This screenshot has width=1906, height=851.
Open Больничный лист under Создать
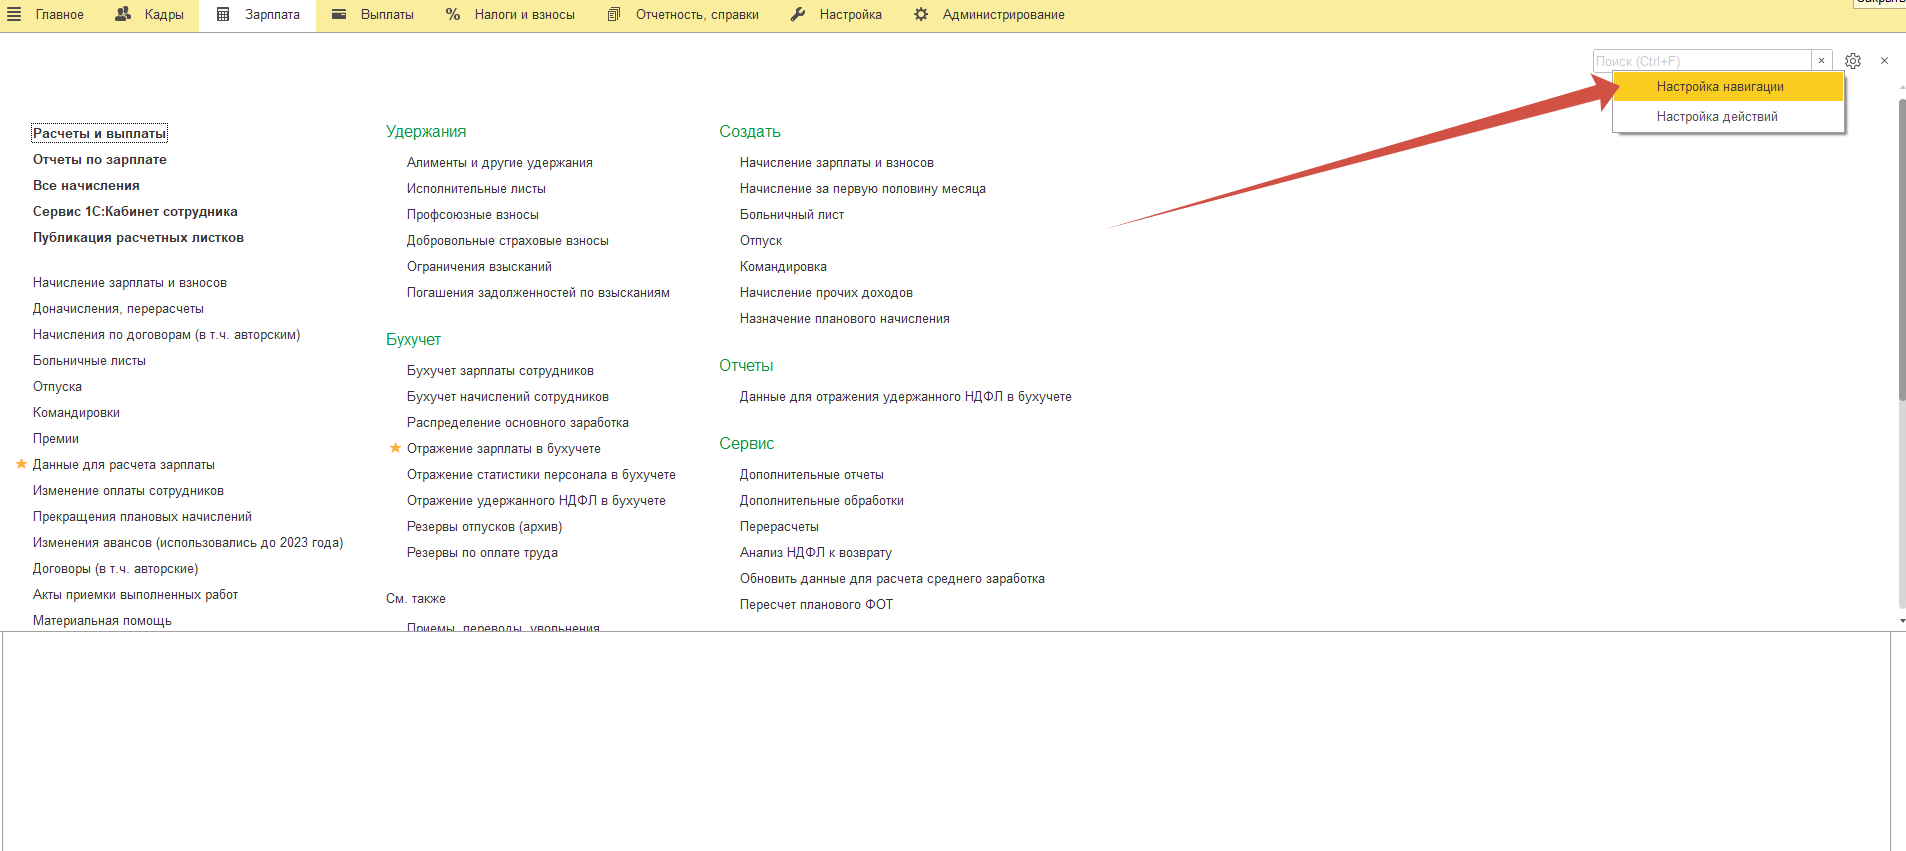coord(791,215)
